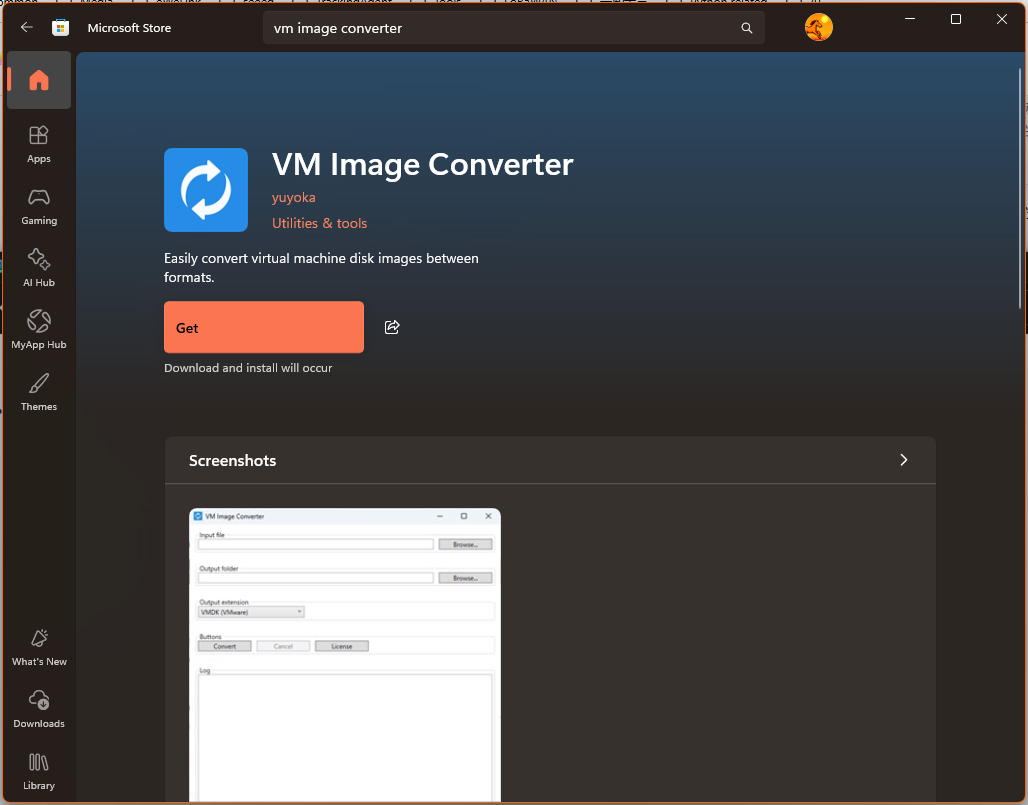Go to Apps section
The width and height of the screenshot is (1028, 805).
click(39, 144)
